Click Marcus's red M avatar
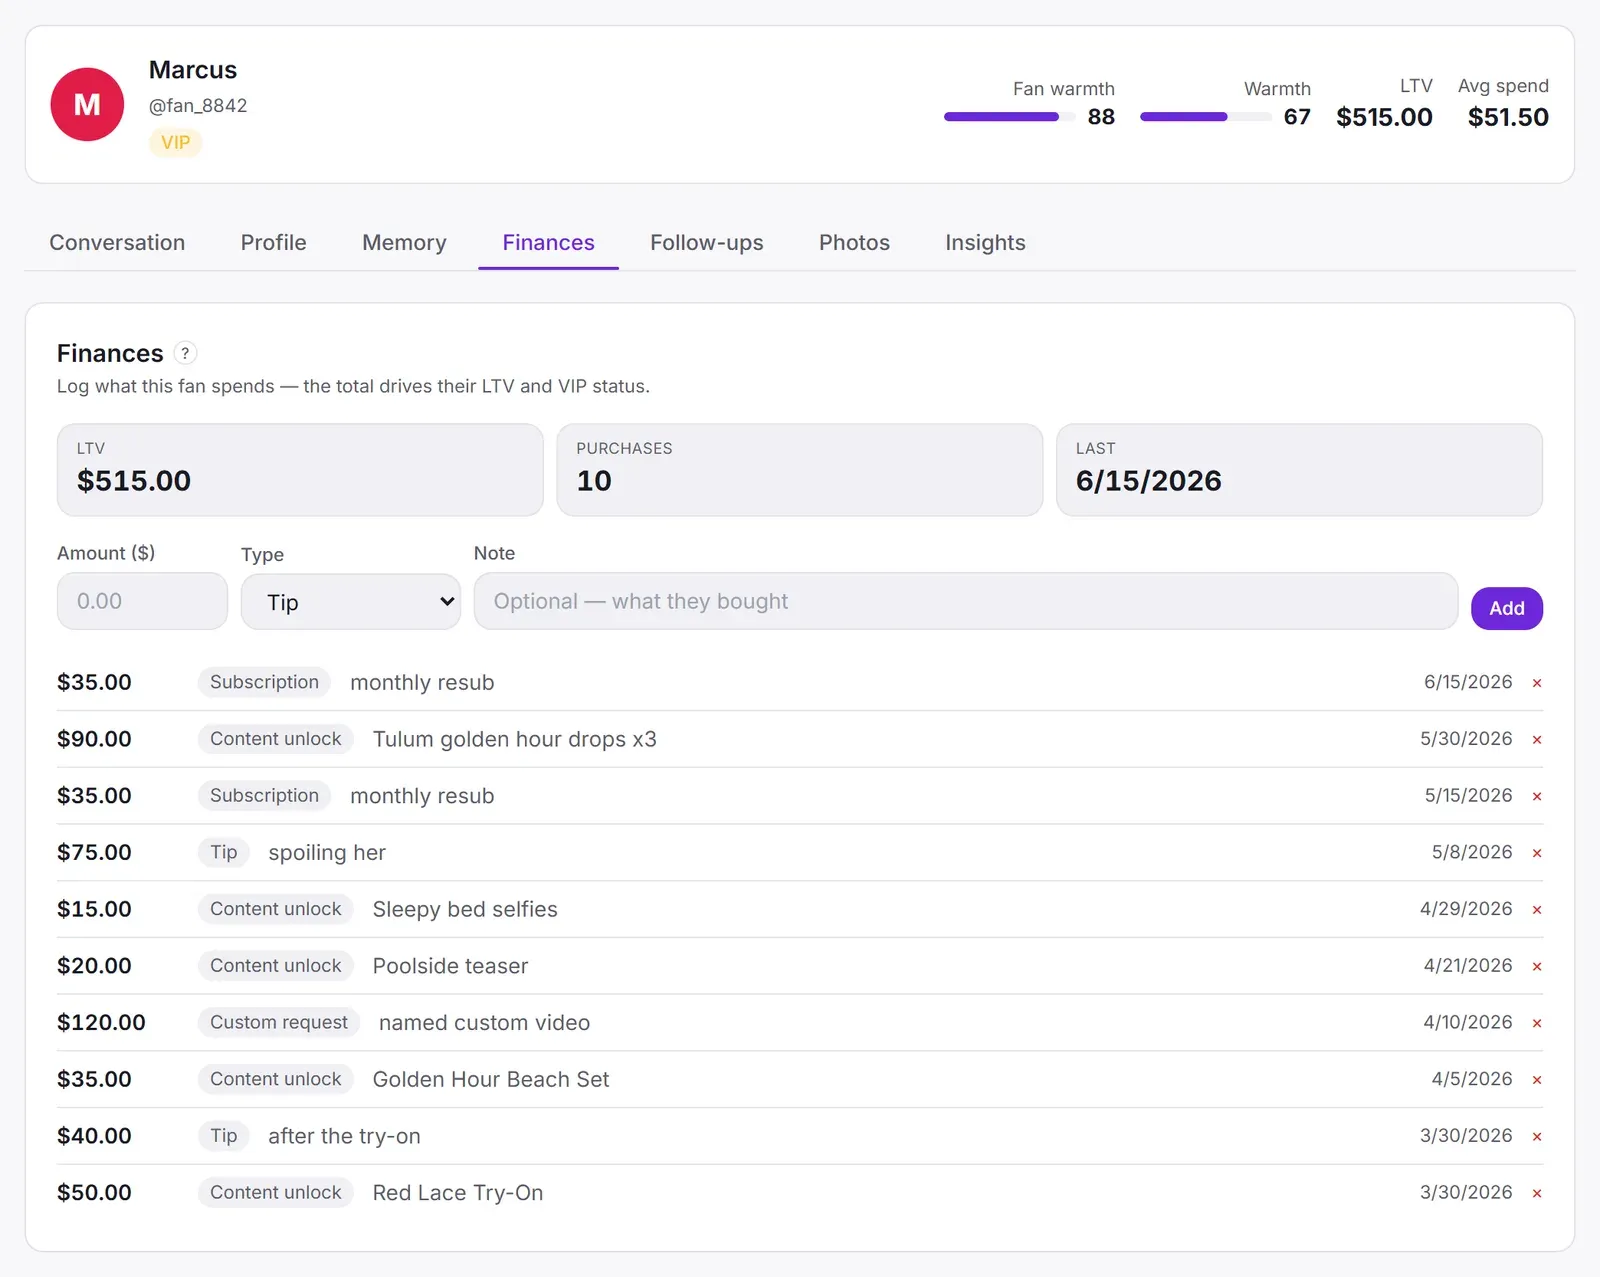 pos(87,104)
